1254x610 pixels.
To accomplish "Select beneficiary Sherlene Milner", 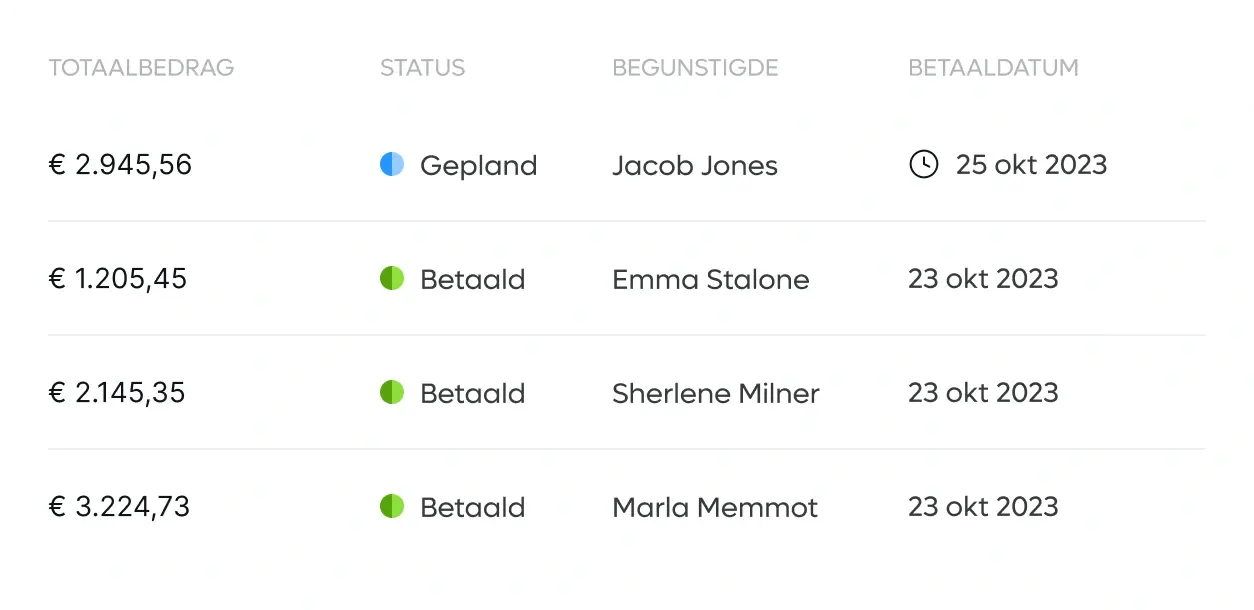I will [716, 393].
